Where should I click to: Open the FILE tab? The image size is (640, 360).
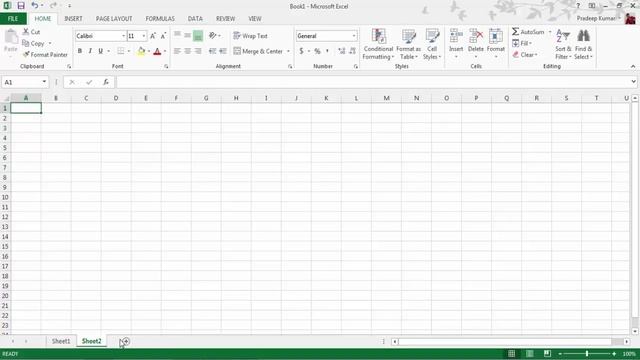pos(13,19)
